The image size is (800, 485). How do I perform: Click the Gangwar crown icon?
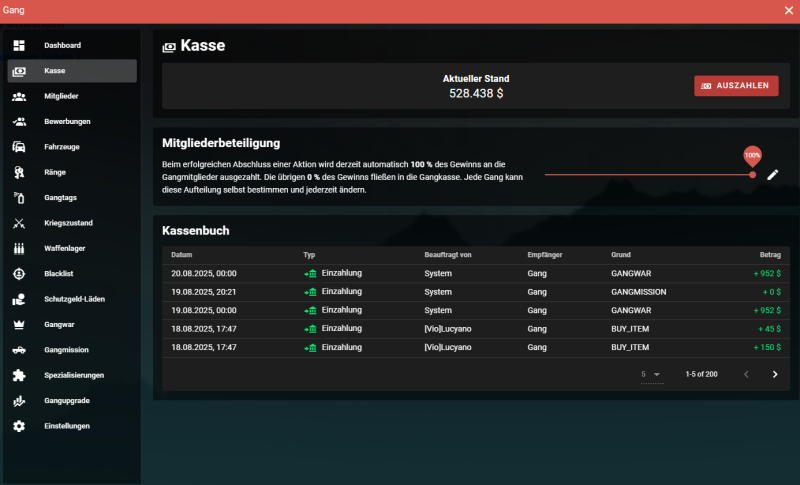click(19, 324)
